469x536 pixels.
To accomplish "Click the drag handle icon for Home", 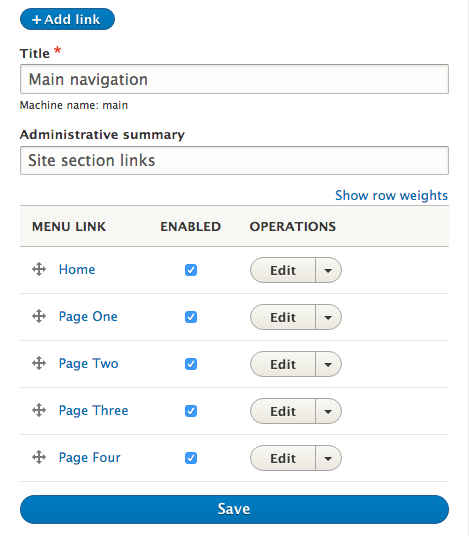I will 39,269.
